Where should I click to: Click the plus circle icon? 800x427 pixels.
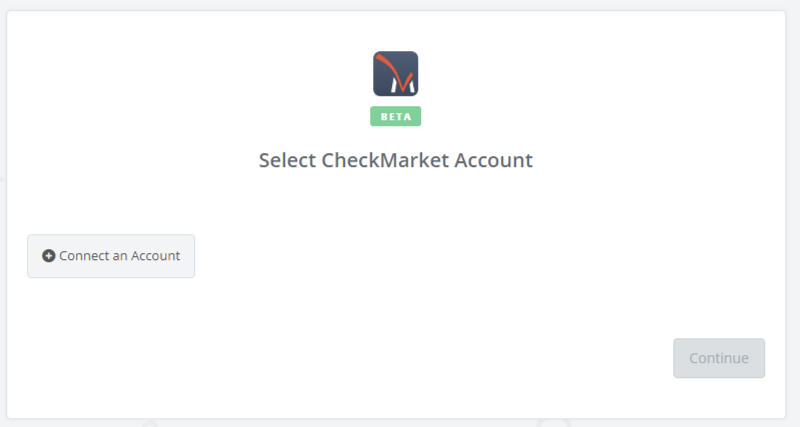click(48, 256)
